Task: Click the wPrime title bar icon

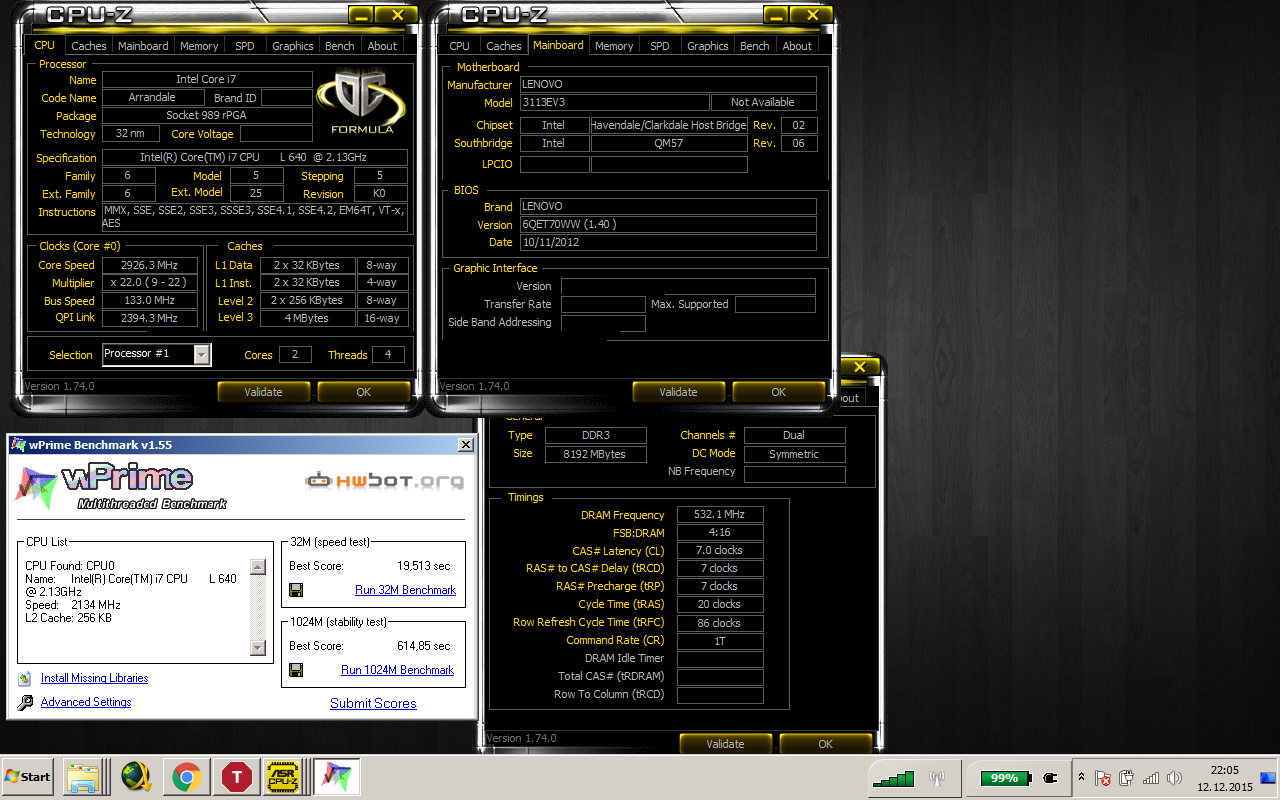Action: coord(18,445)
